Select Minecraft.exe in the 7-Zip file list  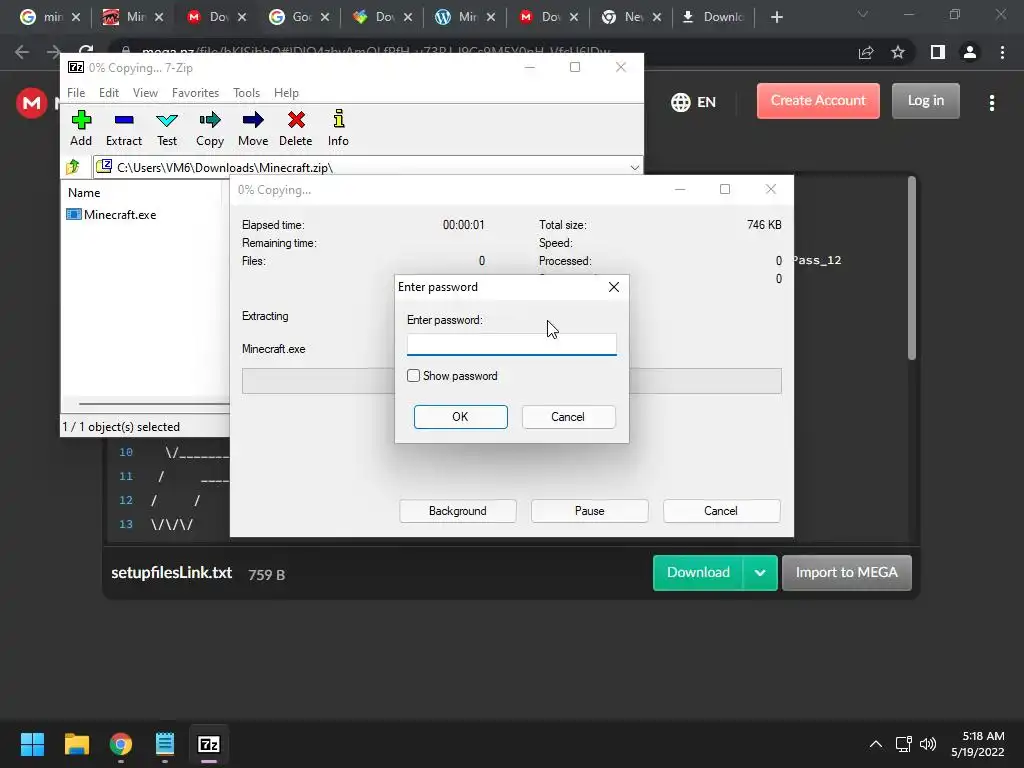coord(112,214)
